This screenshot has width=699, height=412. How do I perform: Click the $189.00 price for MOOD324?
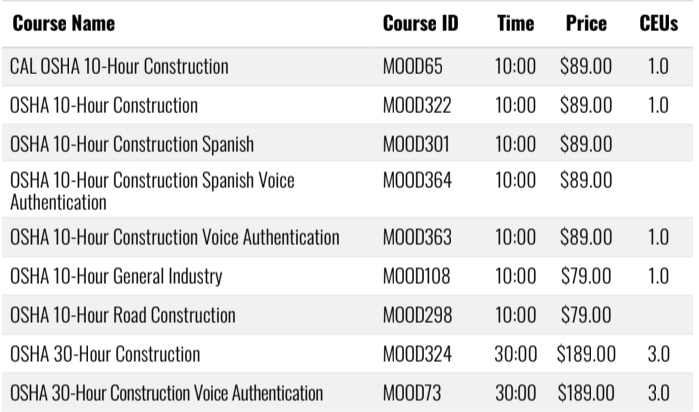coord(586,354)
